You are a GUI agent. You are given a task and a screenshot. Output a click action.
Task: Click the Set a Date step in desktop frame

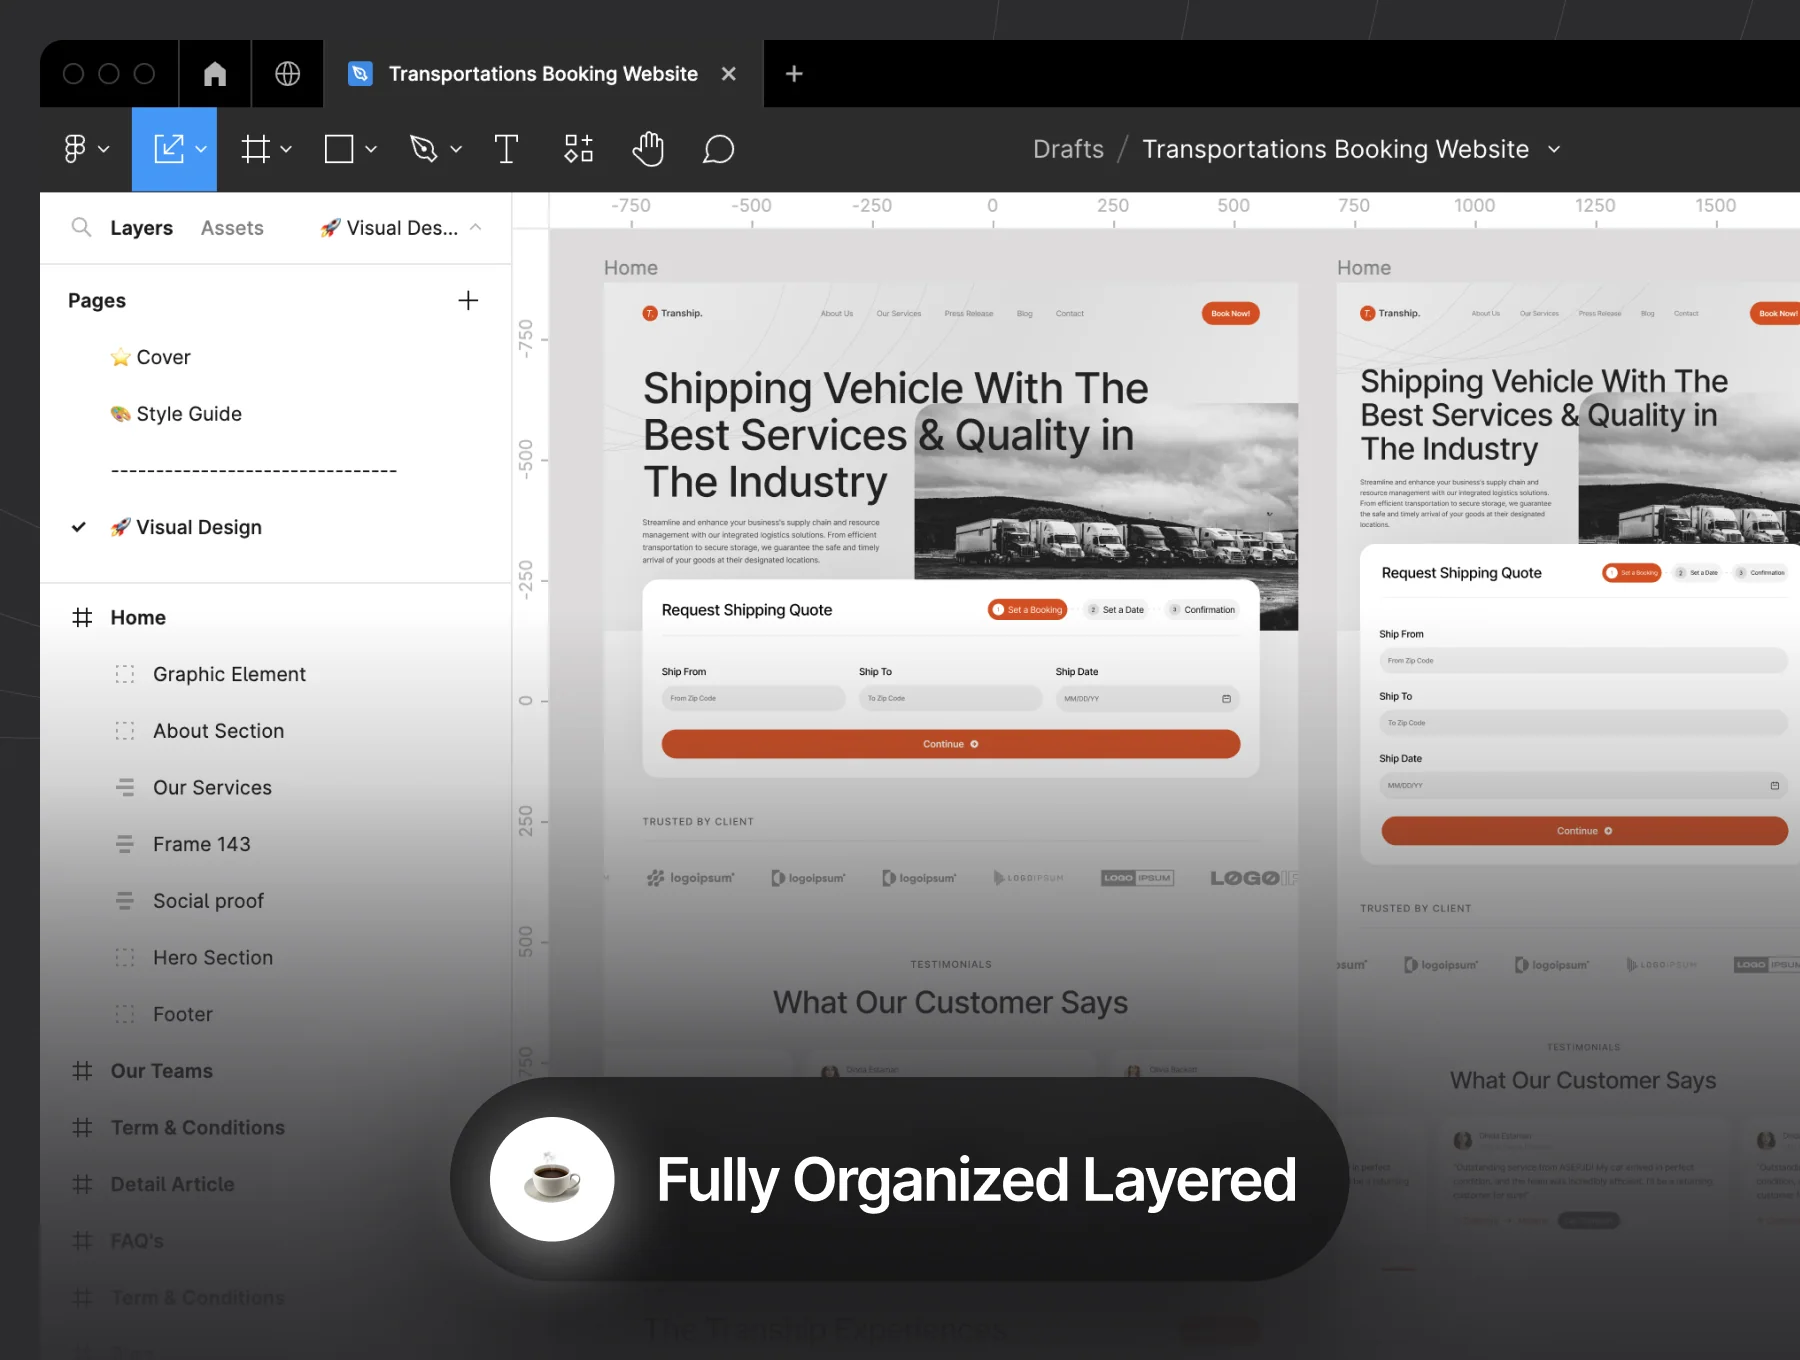[x=1117, y=609]
